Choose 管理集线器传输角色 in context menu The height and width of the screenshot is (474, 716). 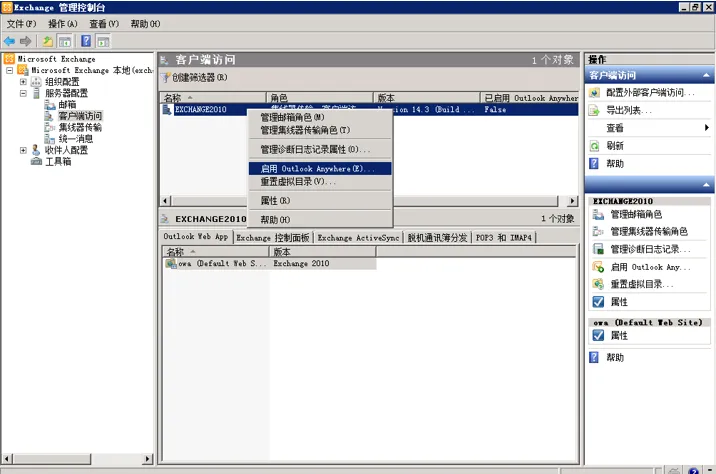(320, 130)
